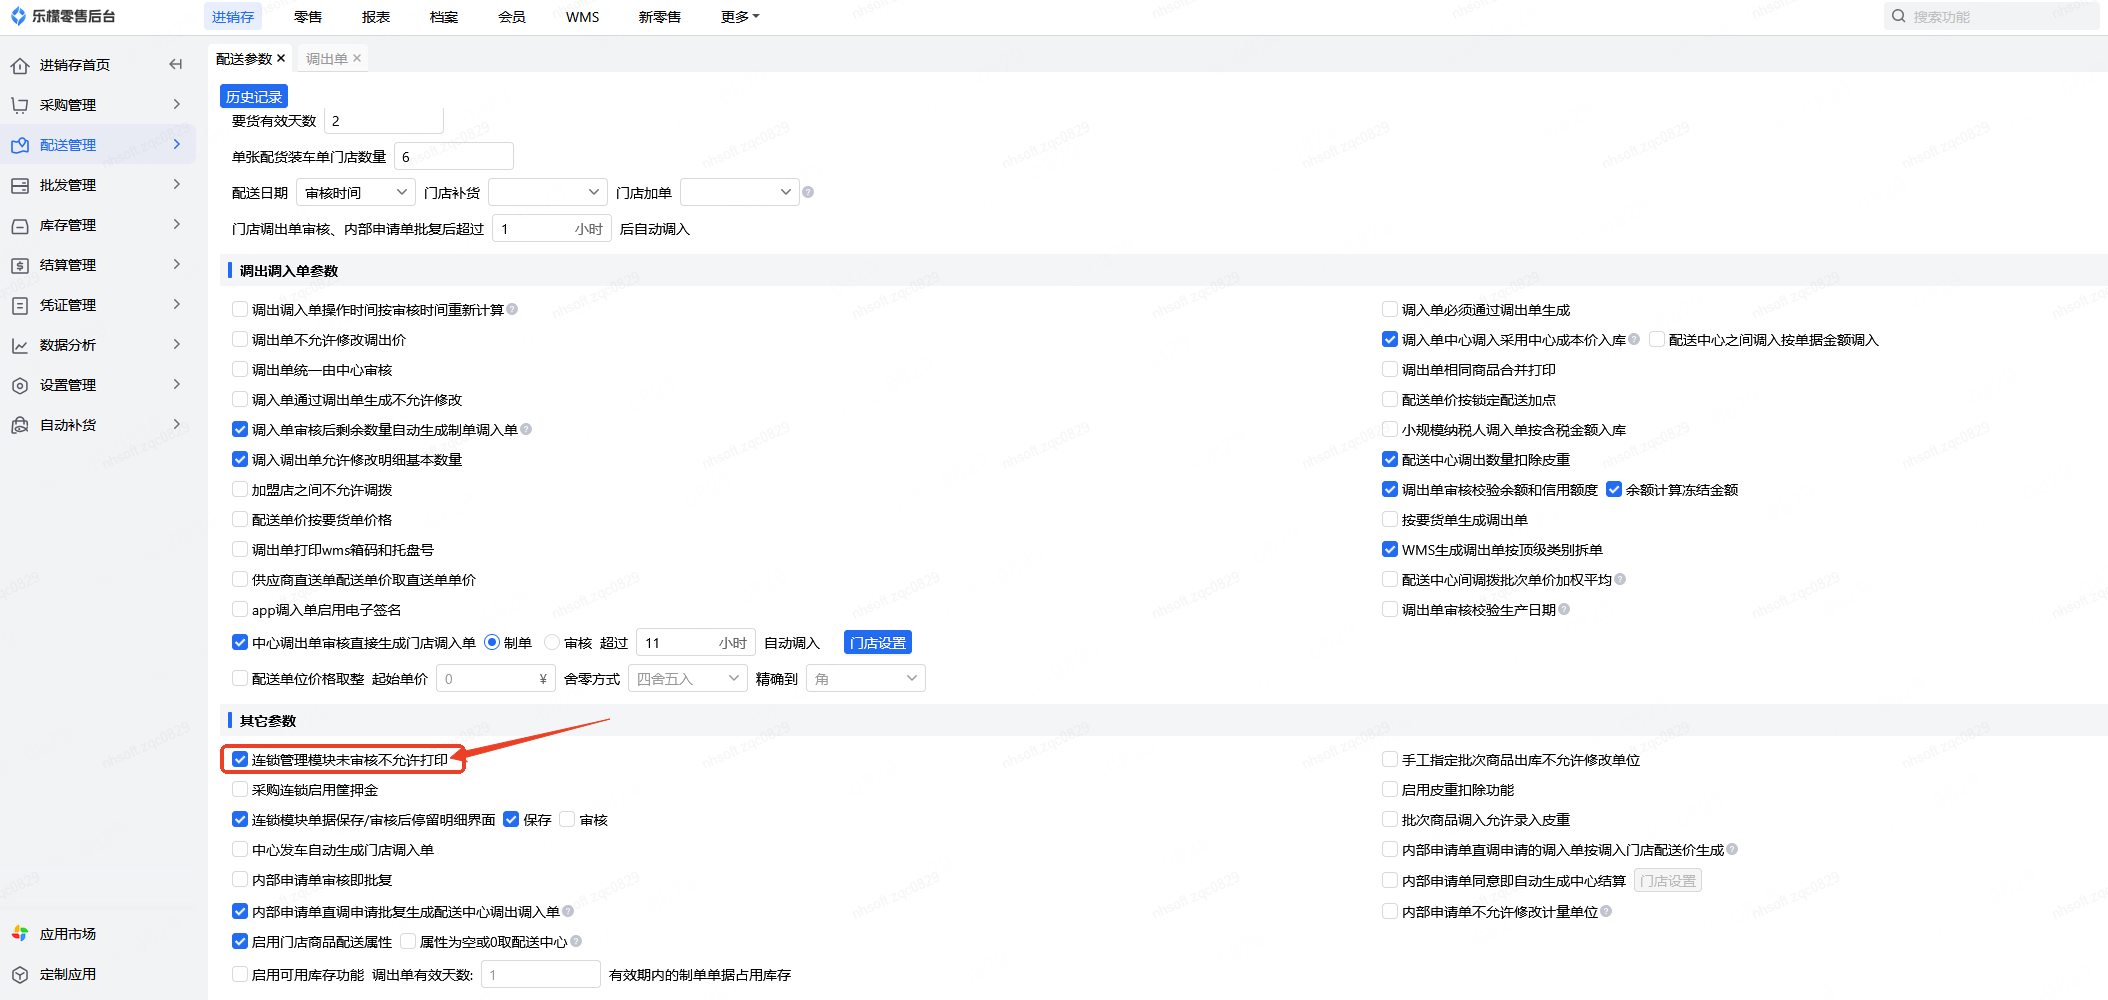2108x1000 pixels.
Task: Expand 采购管理 sidebar menu chevron
Action: pos(177,104)
